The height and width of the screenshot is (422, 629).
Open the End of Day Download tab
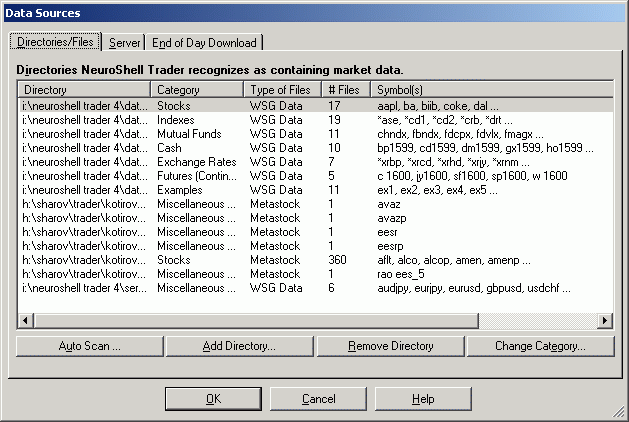204,43
